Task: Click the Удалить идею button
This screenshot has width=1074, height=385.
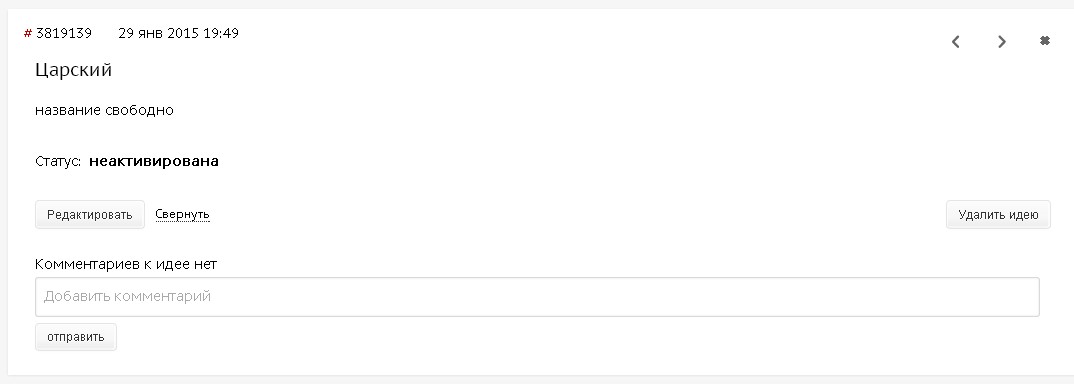Action: click(x=998, y=214)
